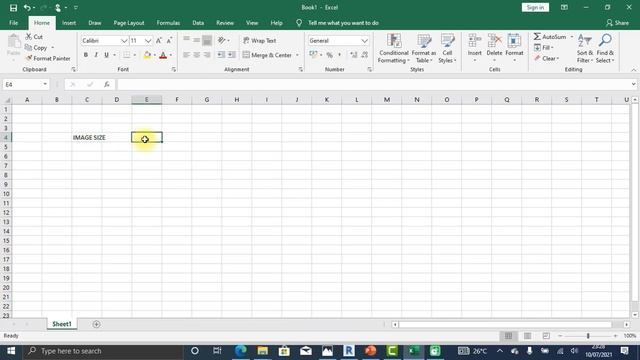Click the Format cells icon in Cells group
Image resolution: width=640 pixels, height=360 pixels.
514,41
